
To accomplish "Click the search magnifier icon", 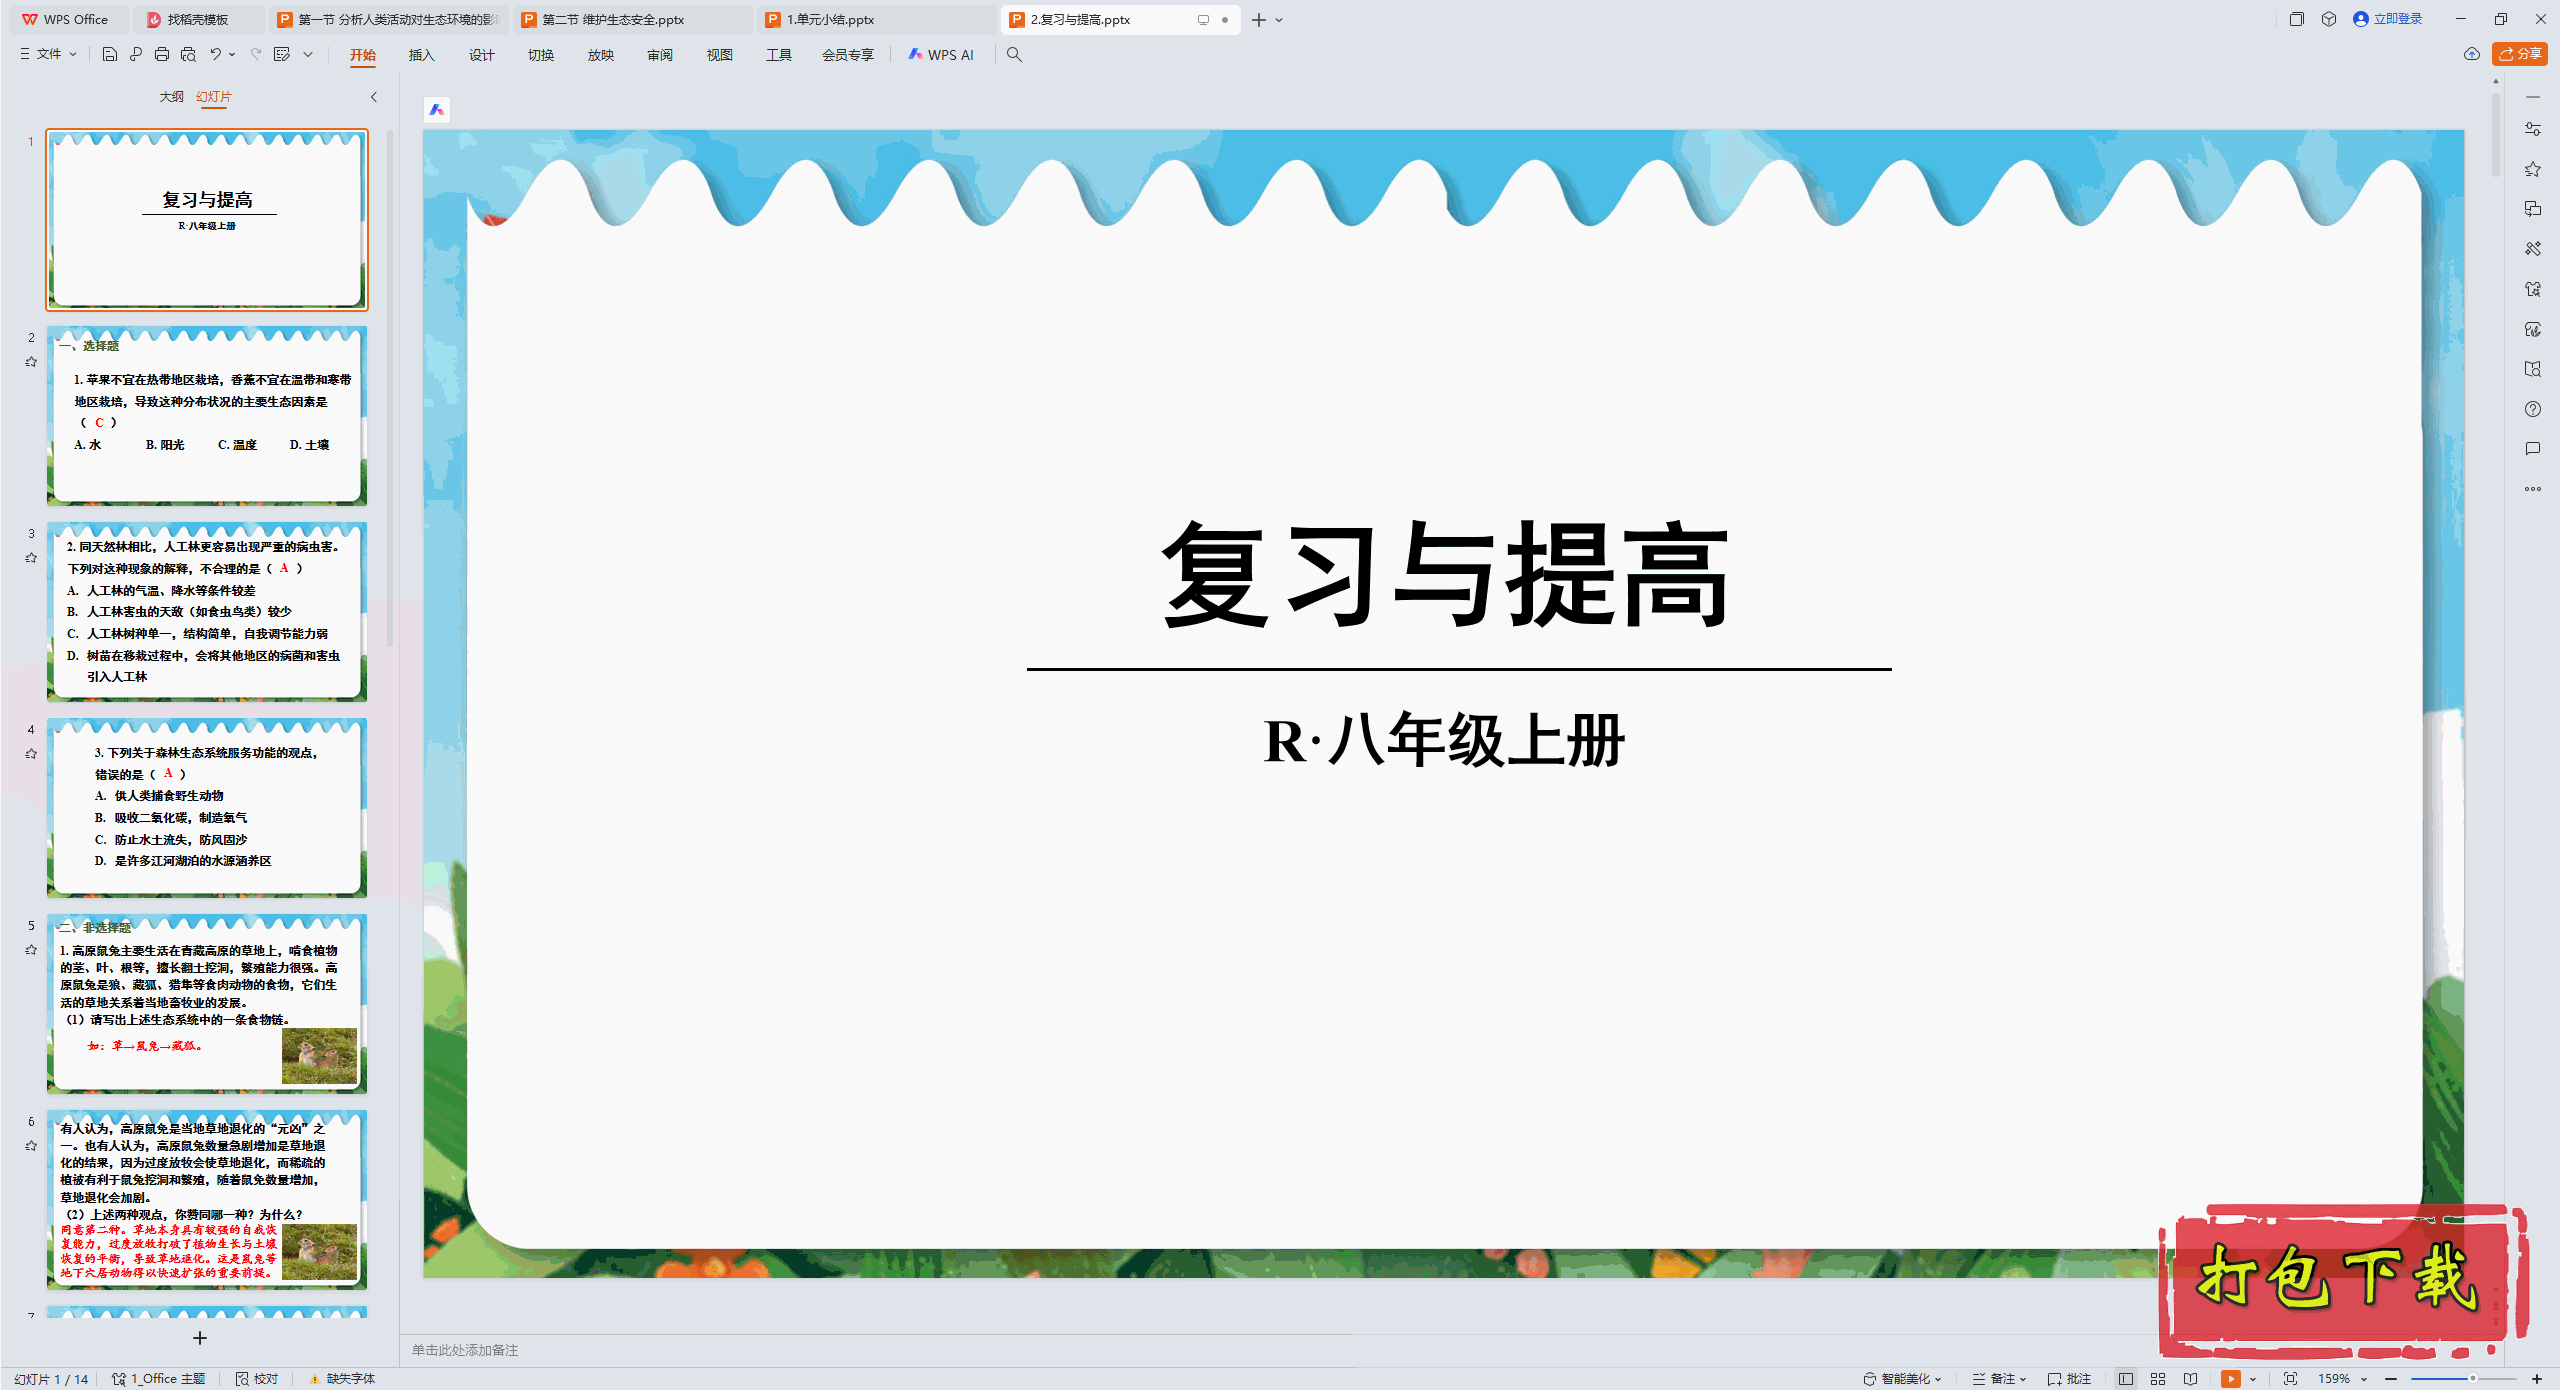I will (x=1014, y=54).
